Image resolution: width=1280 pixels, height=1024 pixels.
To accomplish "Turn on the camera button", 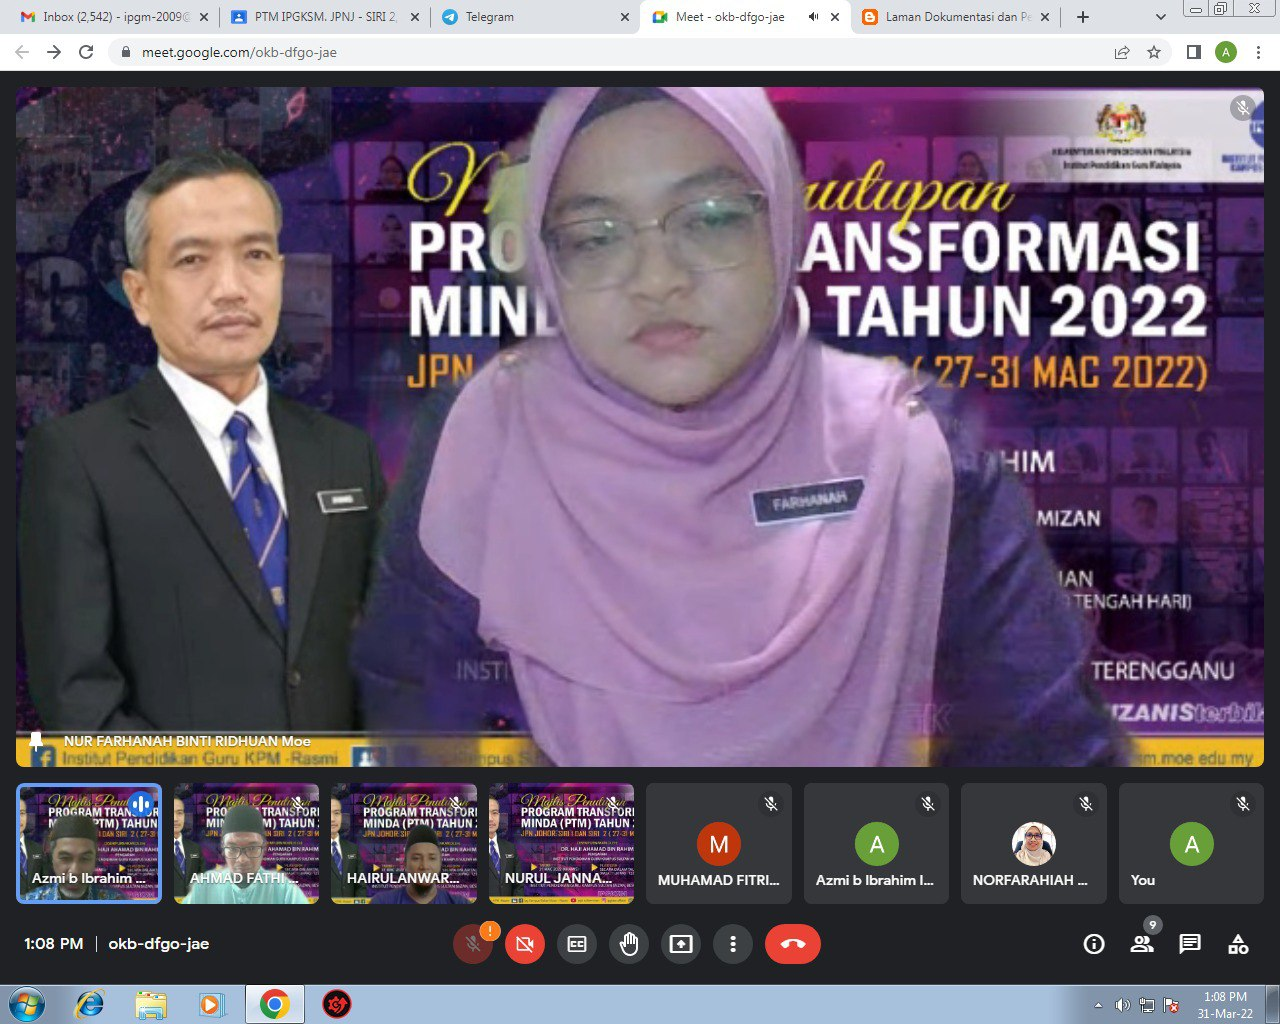I will pyautogui.click(x=525, y=944).
